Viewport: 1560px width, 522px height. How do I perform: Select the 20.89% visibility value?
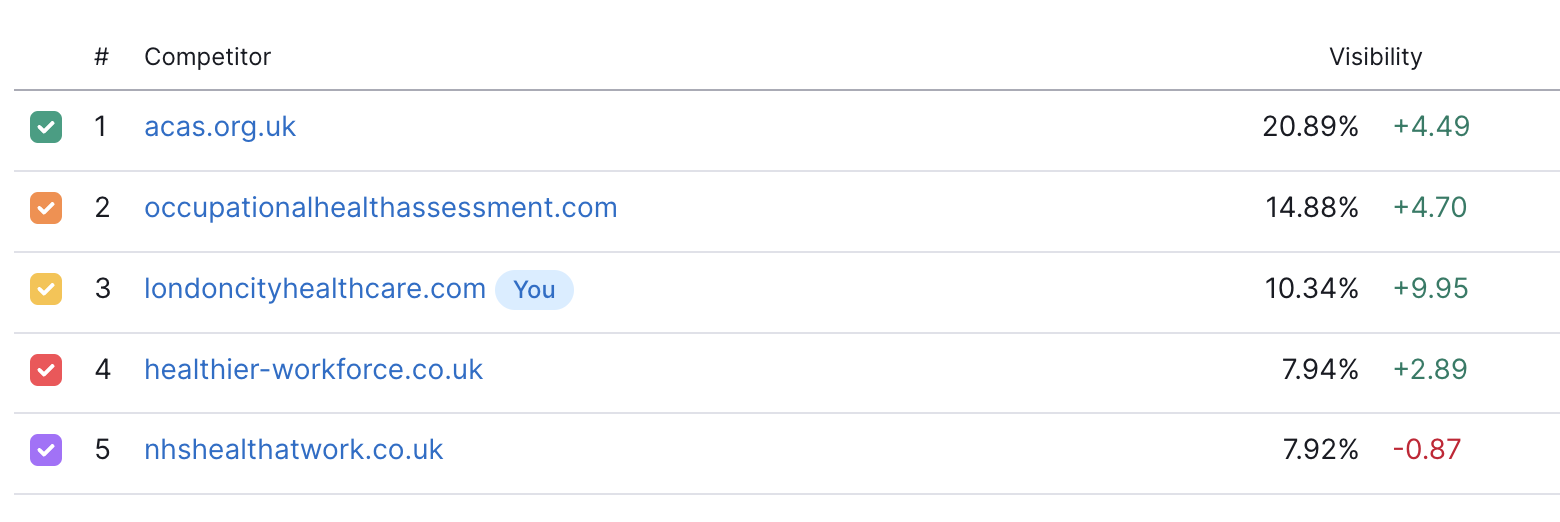click(1310, 127)
